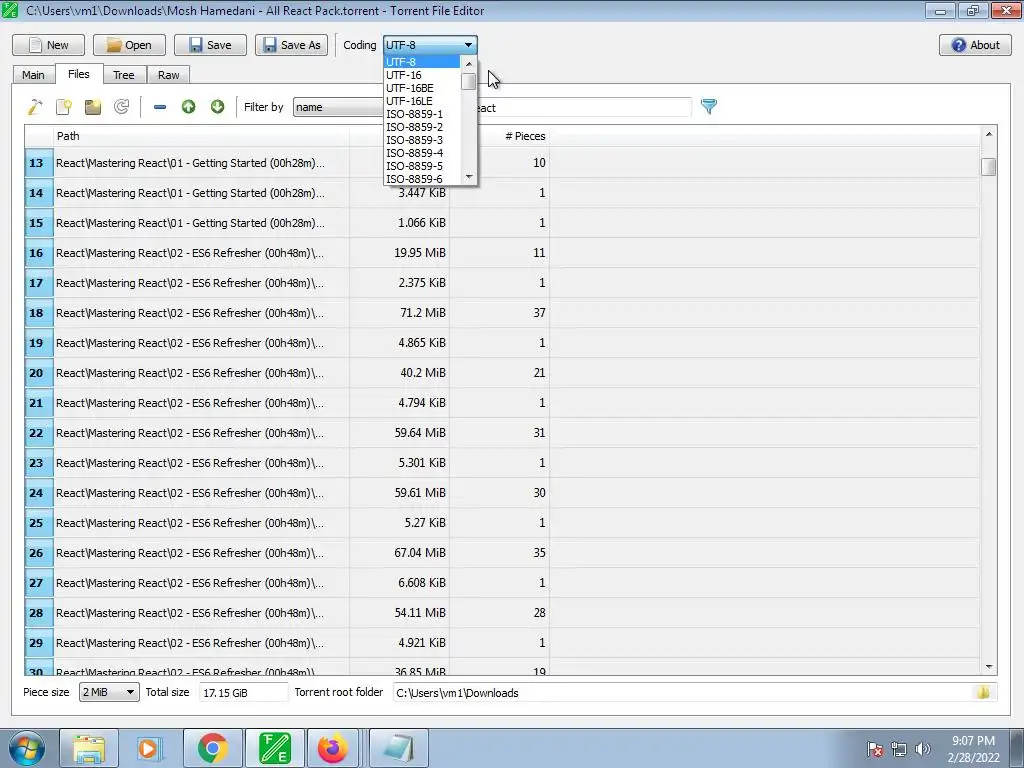Click the file table vertical scrollbar thumb
This screenshot has width=1024, height=768.
tap(988, 167)
